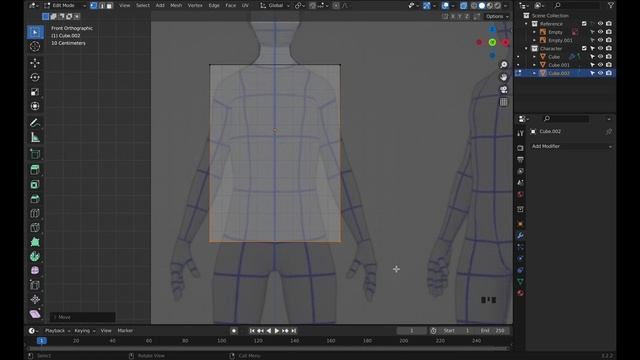Open the Modifier properties wrench tab

520,236
